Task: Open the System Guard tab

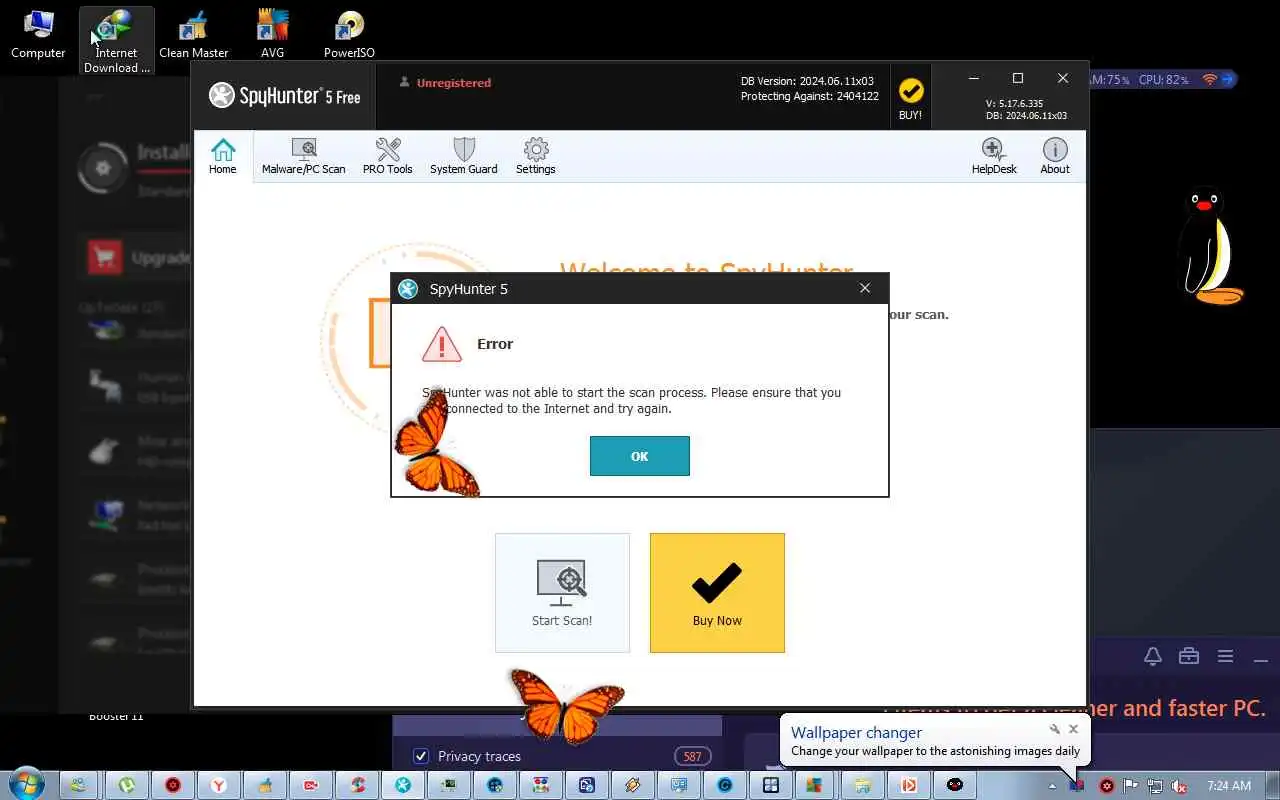Action: tap(463, 156)
